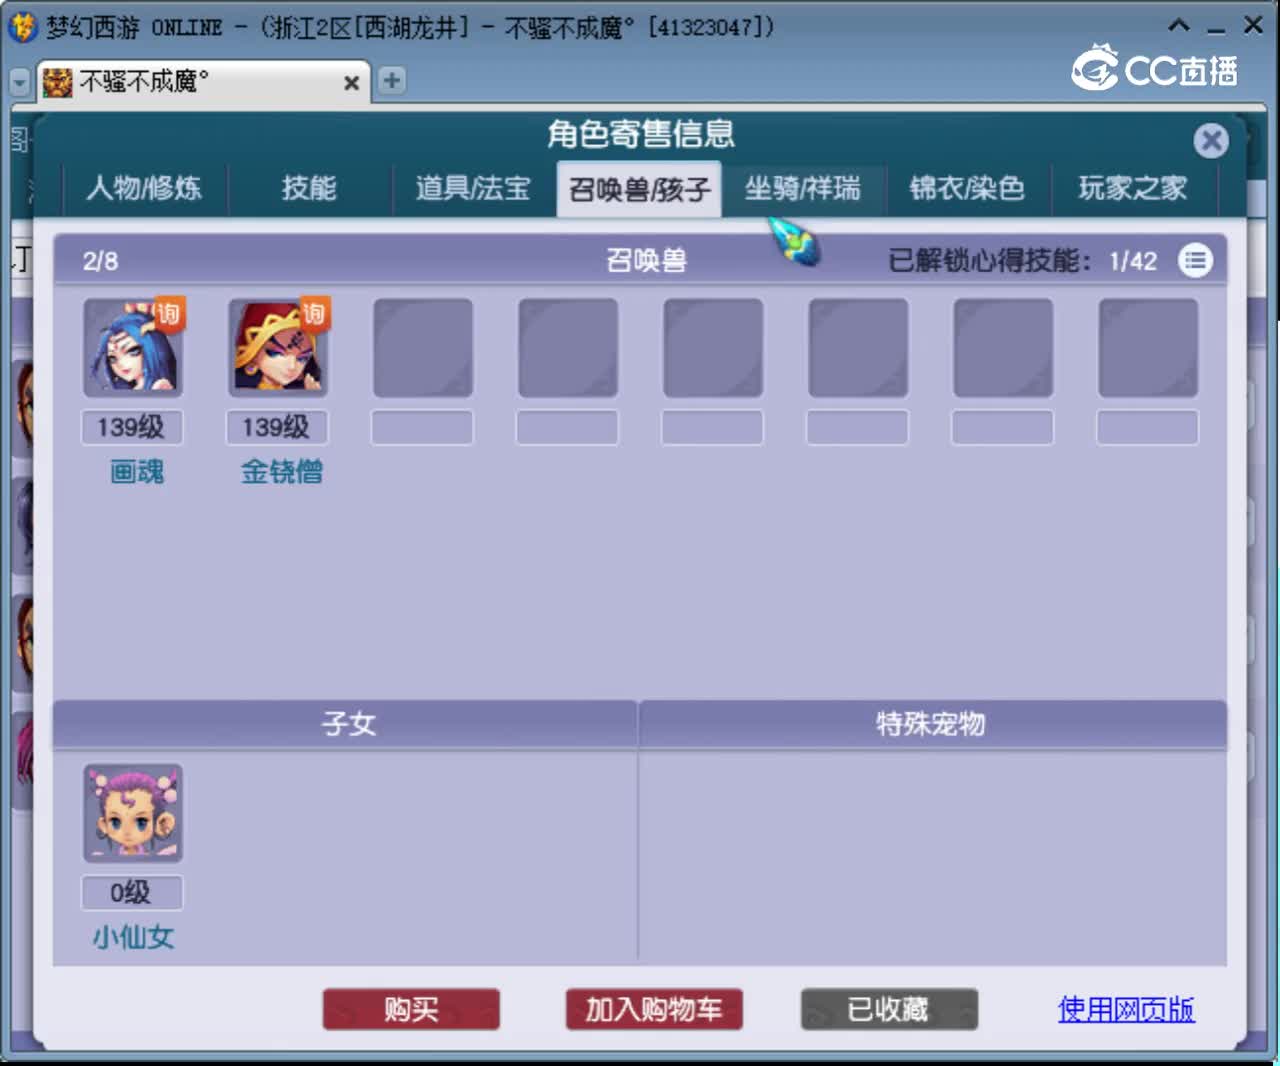Click the 询 badge on 金铙僧
1280x1066 pixels.
click(x=314, y=314)
